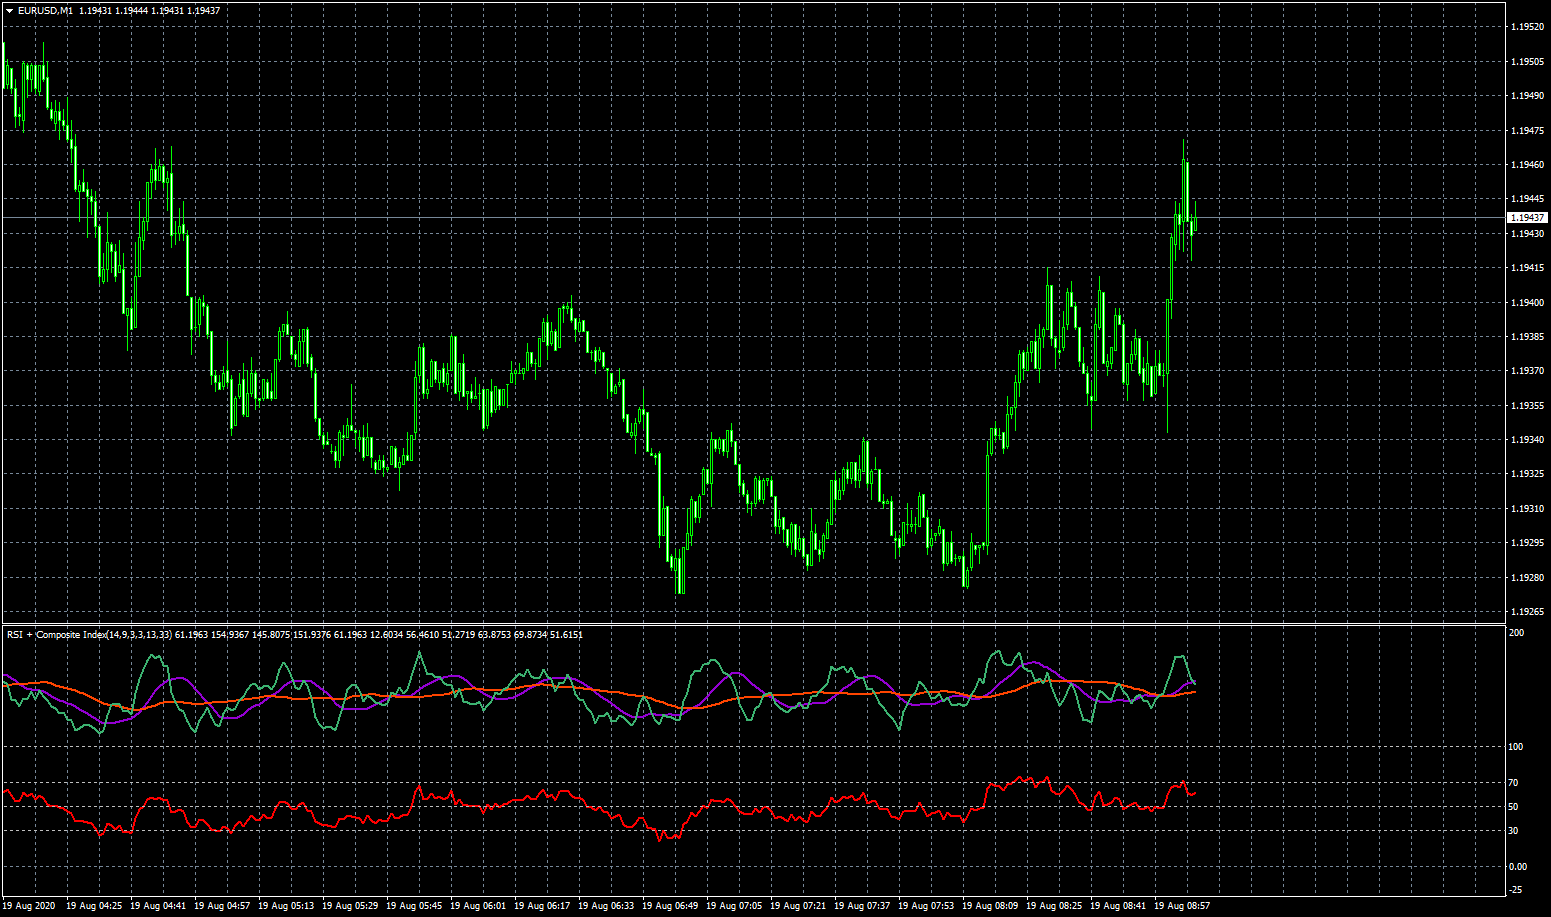Click price scale value 1.19490
This screenshot has width=1551, height=917.
coord(1526,96)
